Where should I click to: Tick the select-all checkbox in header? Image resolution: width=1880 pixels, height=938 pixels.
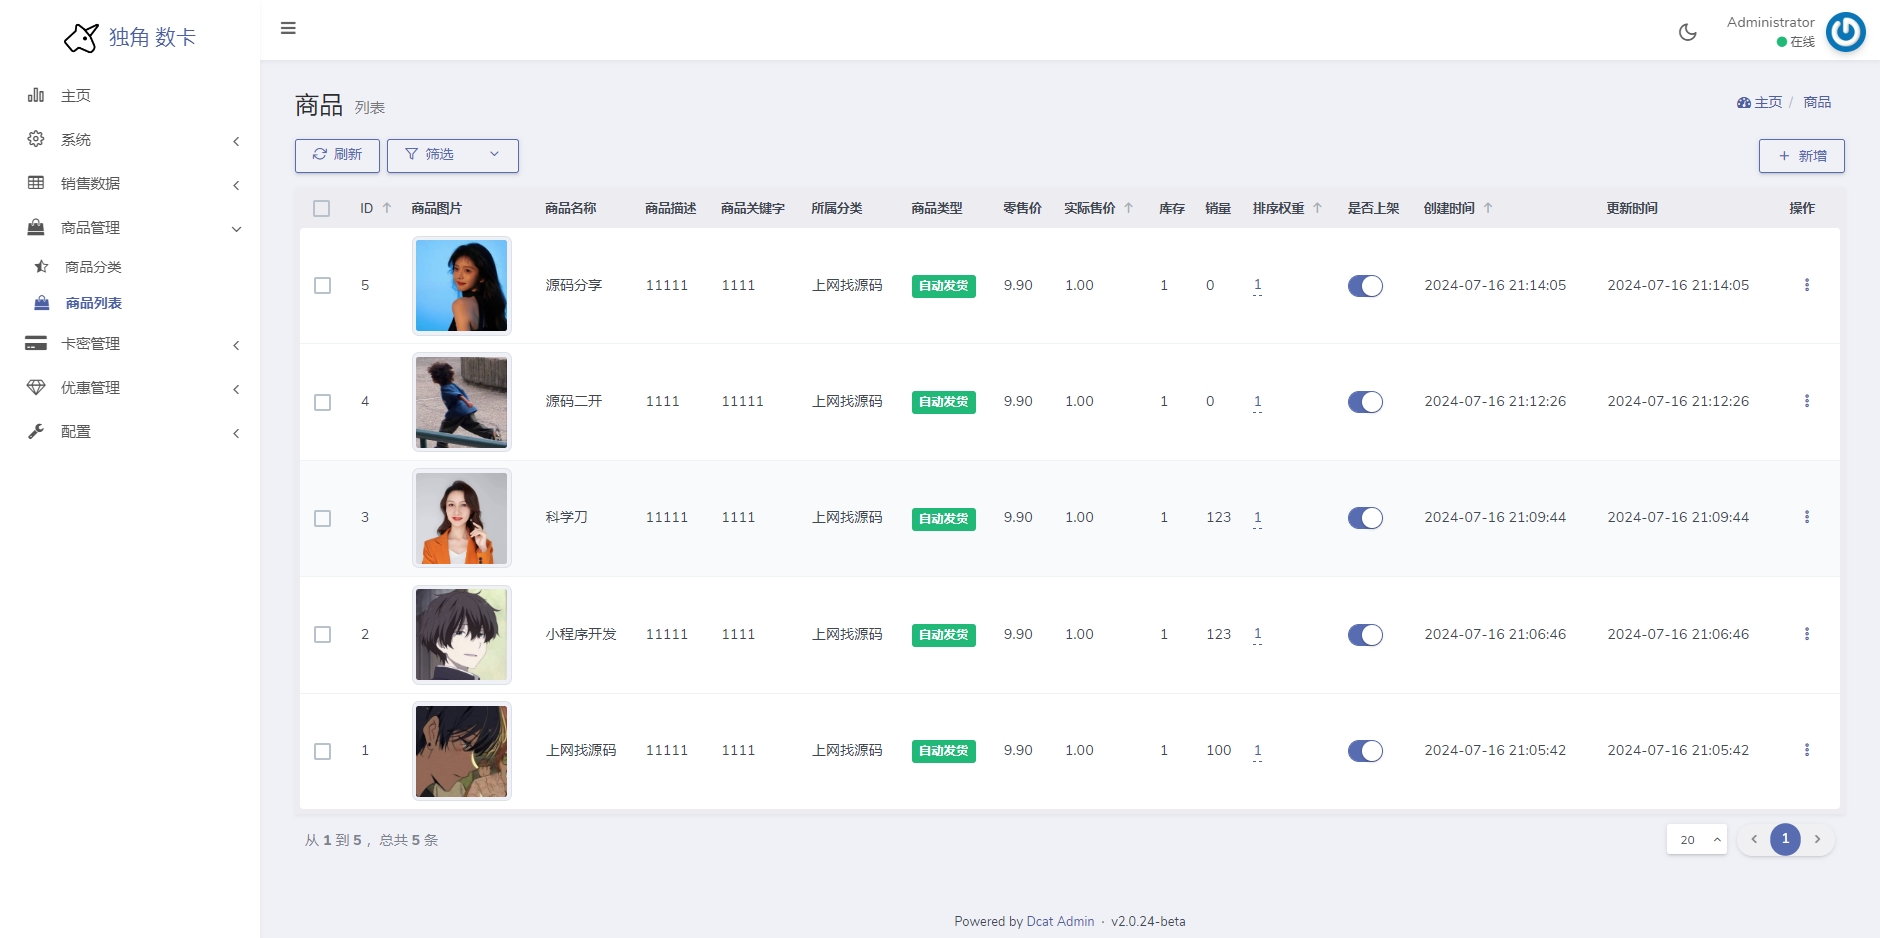(x=321, y=208)
